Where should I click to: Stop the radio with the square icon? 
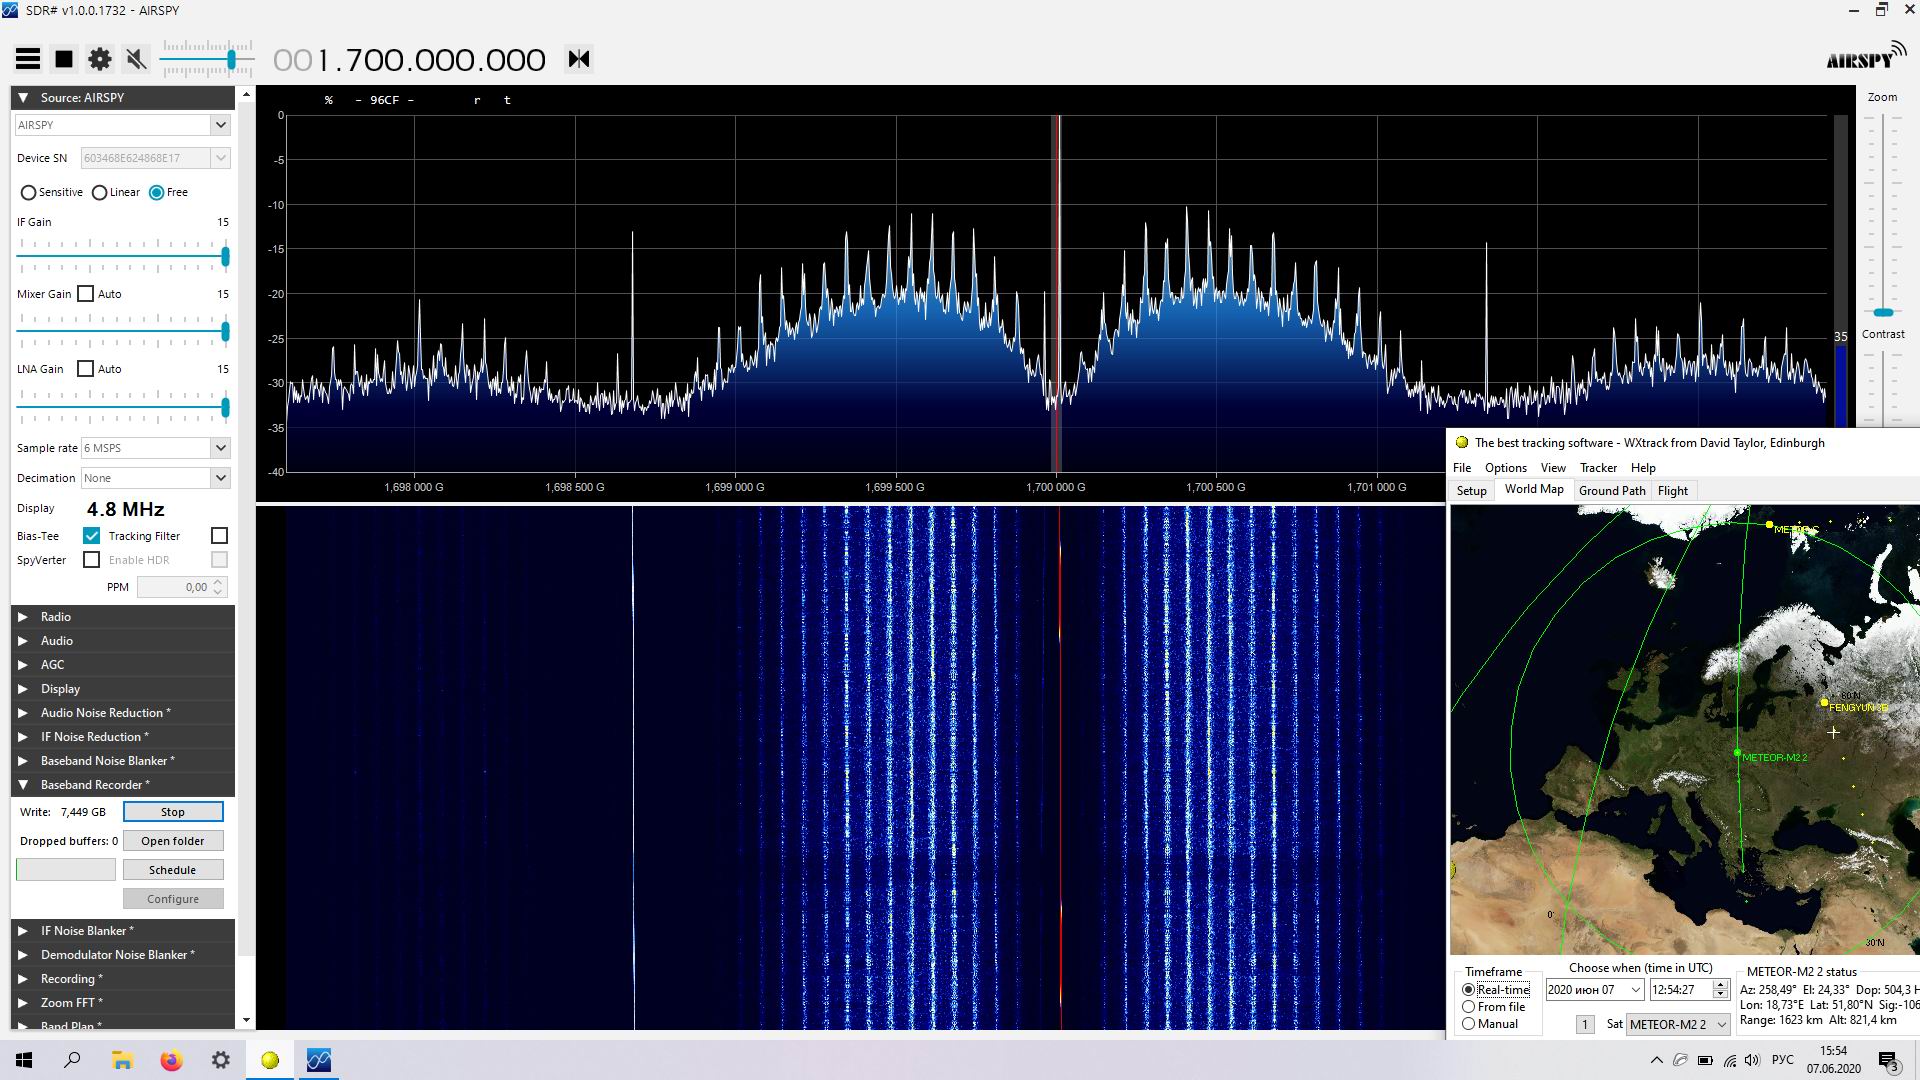[64, 59]
